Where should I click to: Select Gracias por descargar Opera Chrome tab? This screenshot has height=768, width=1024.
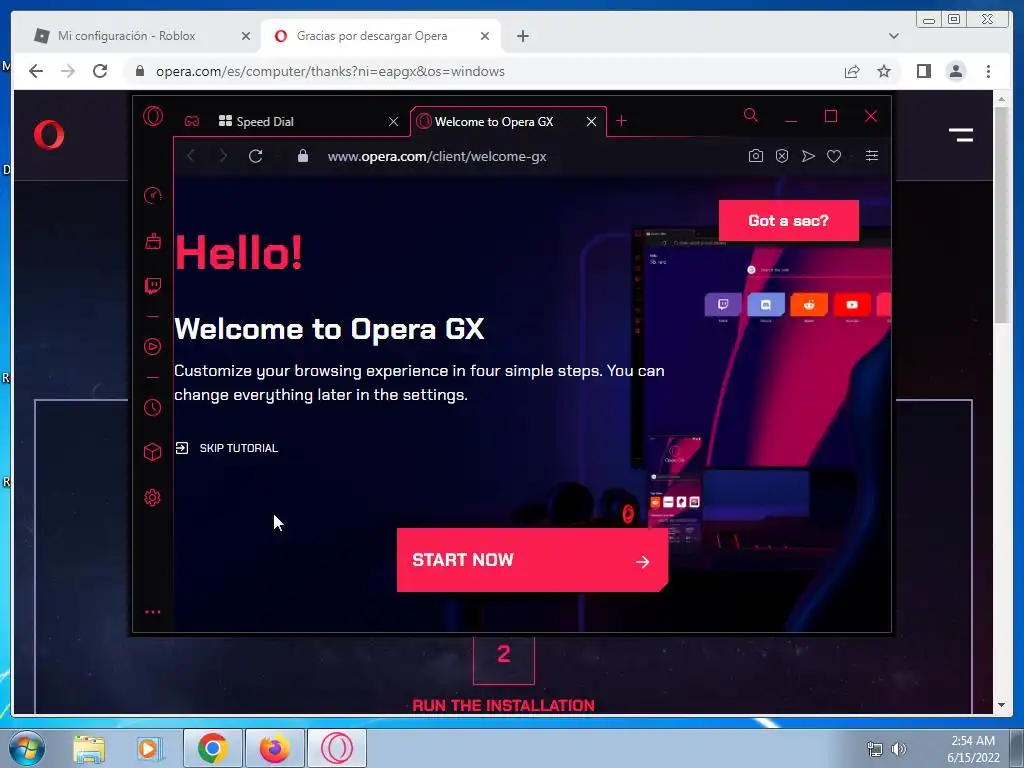(x=381, y=36)
